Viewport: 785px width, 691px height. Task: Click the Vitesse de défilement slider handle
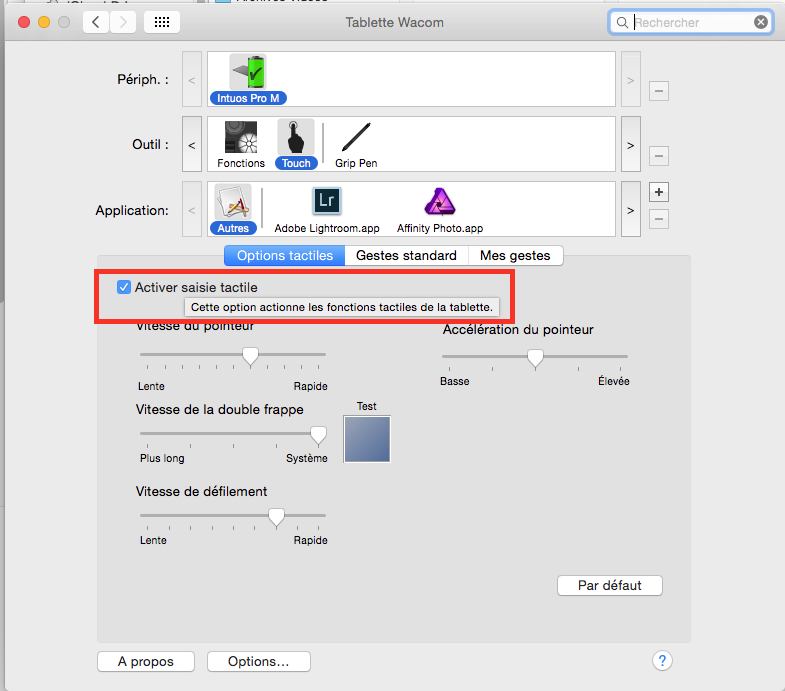point(276,517)
